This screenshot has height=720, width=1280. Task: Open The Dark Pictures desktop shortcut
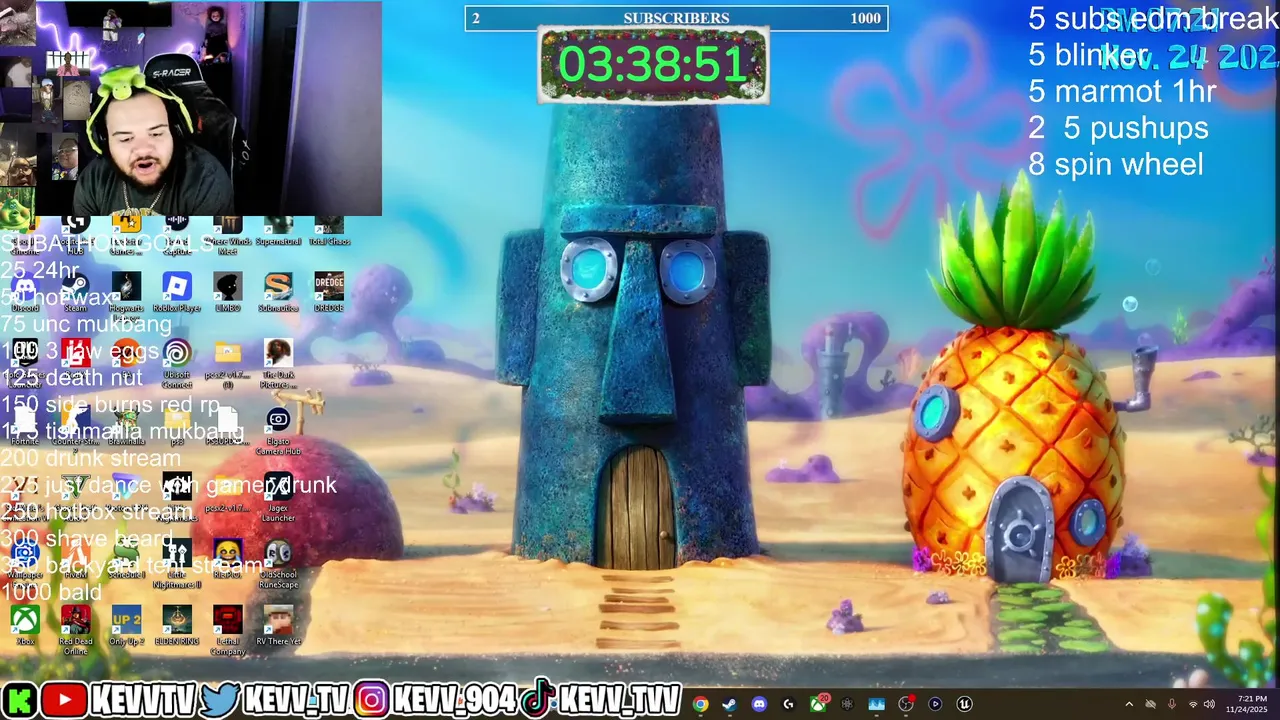(278, 364)
